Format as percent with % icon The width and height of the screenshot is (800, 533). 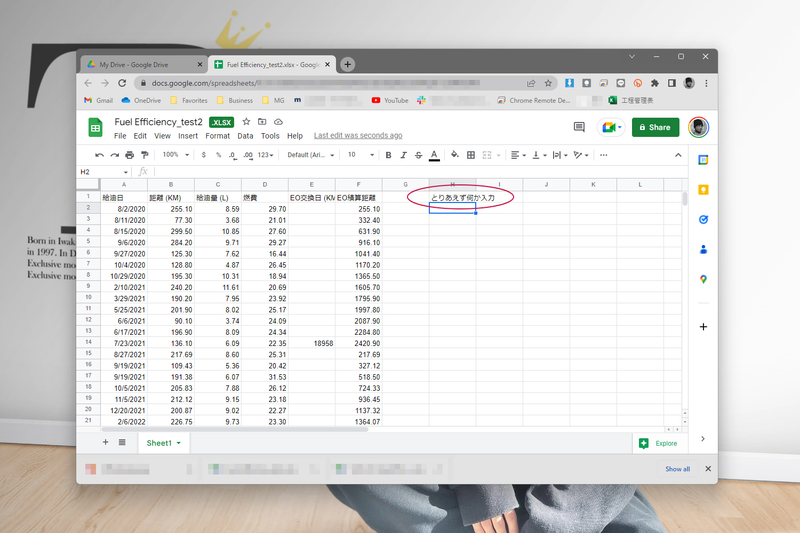(218, 155)
